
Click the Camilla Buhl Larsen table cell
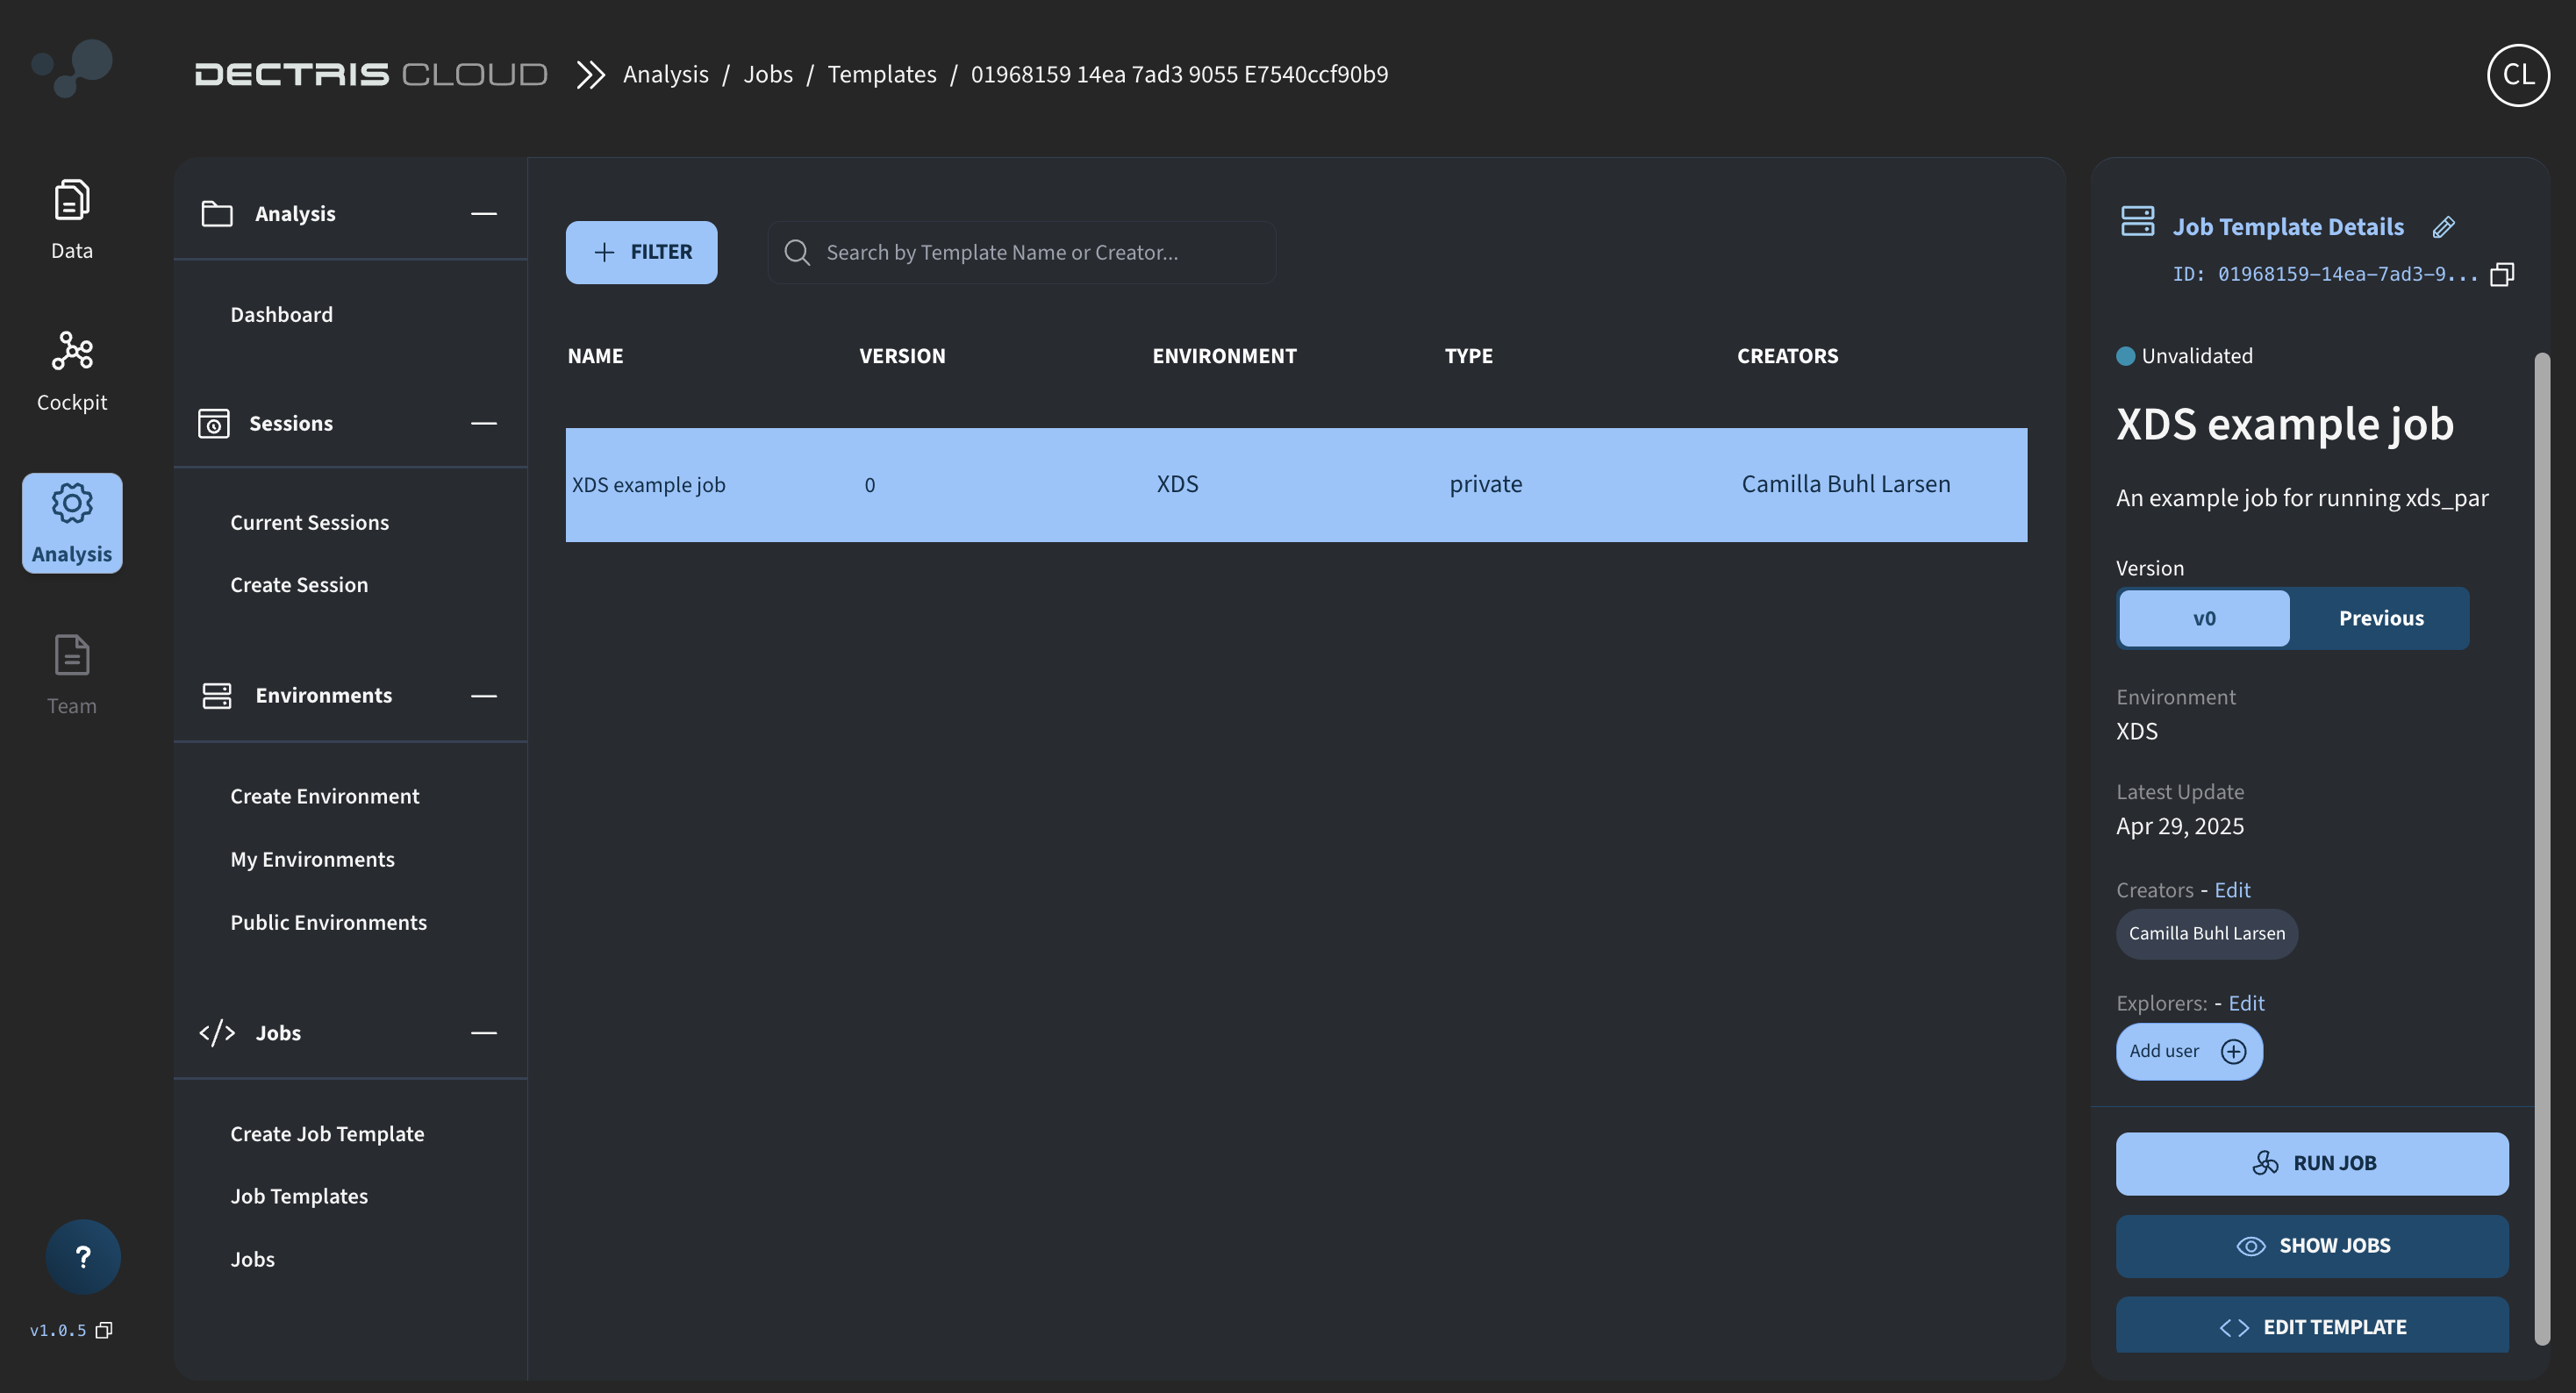pos(1845,485)
